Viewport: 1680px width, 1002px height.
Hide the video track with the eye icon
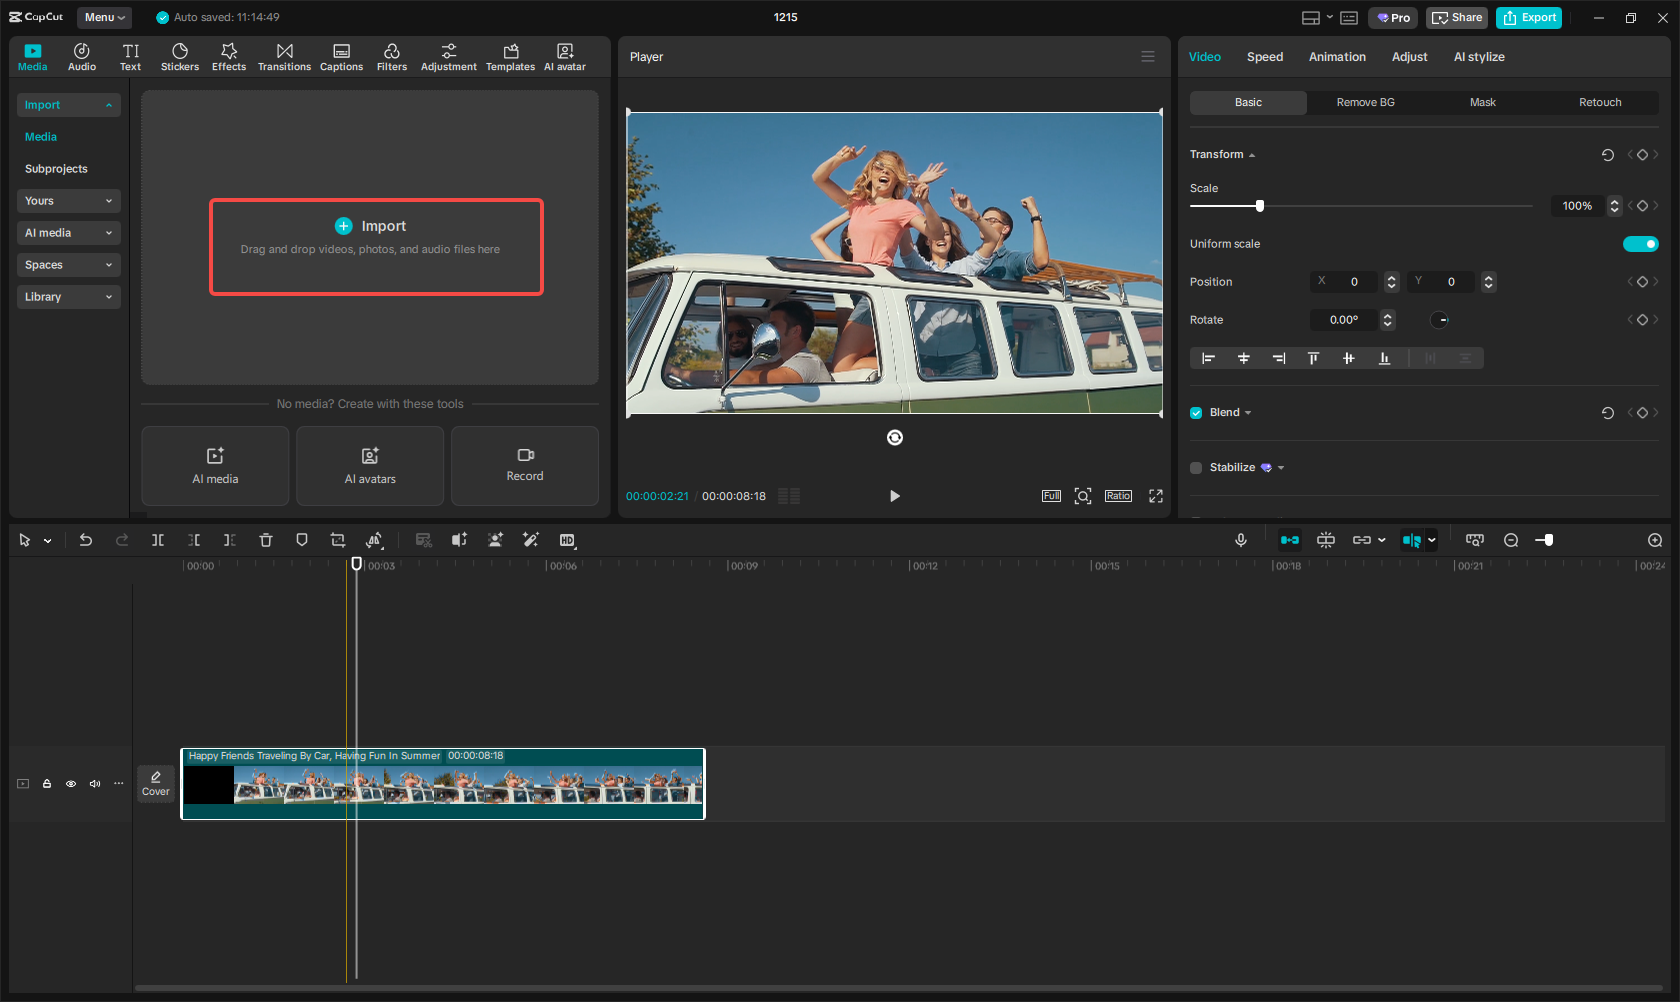[x=70, y=784]
